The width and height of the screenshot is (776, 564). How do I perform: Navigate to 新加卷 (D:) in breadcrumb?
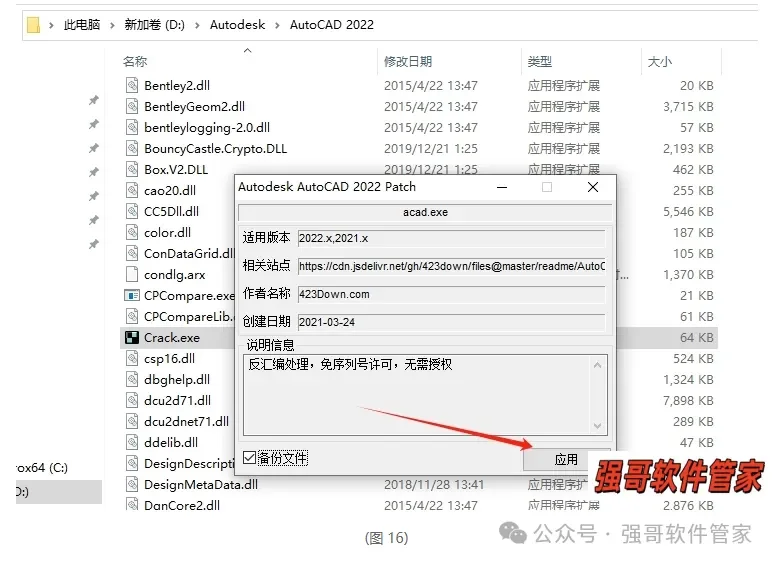pyautogui.click(x=154, y=25)
